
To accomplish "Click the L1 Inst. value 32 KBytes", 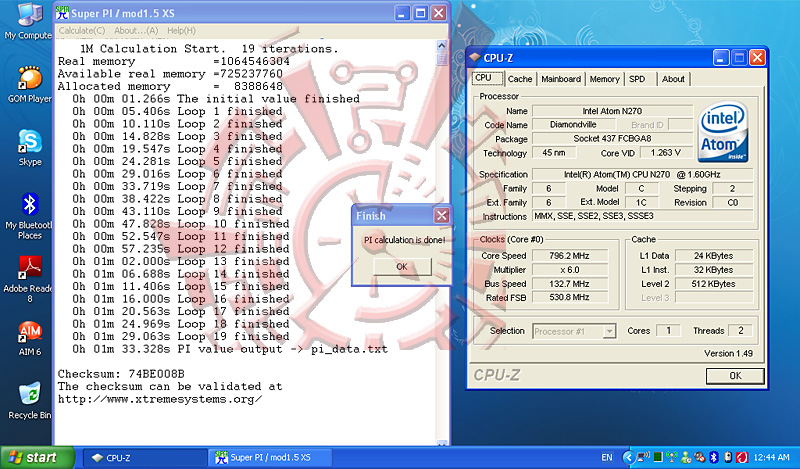I will 713,269.
